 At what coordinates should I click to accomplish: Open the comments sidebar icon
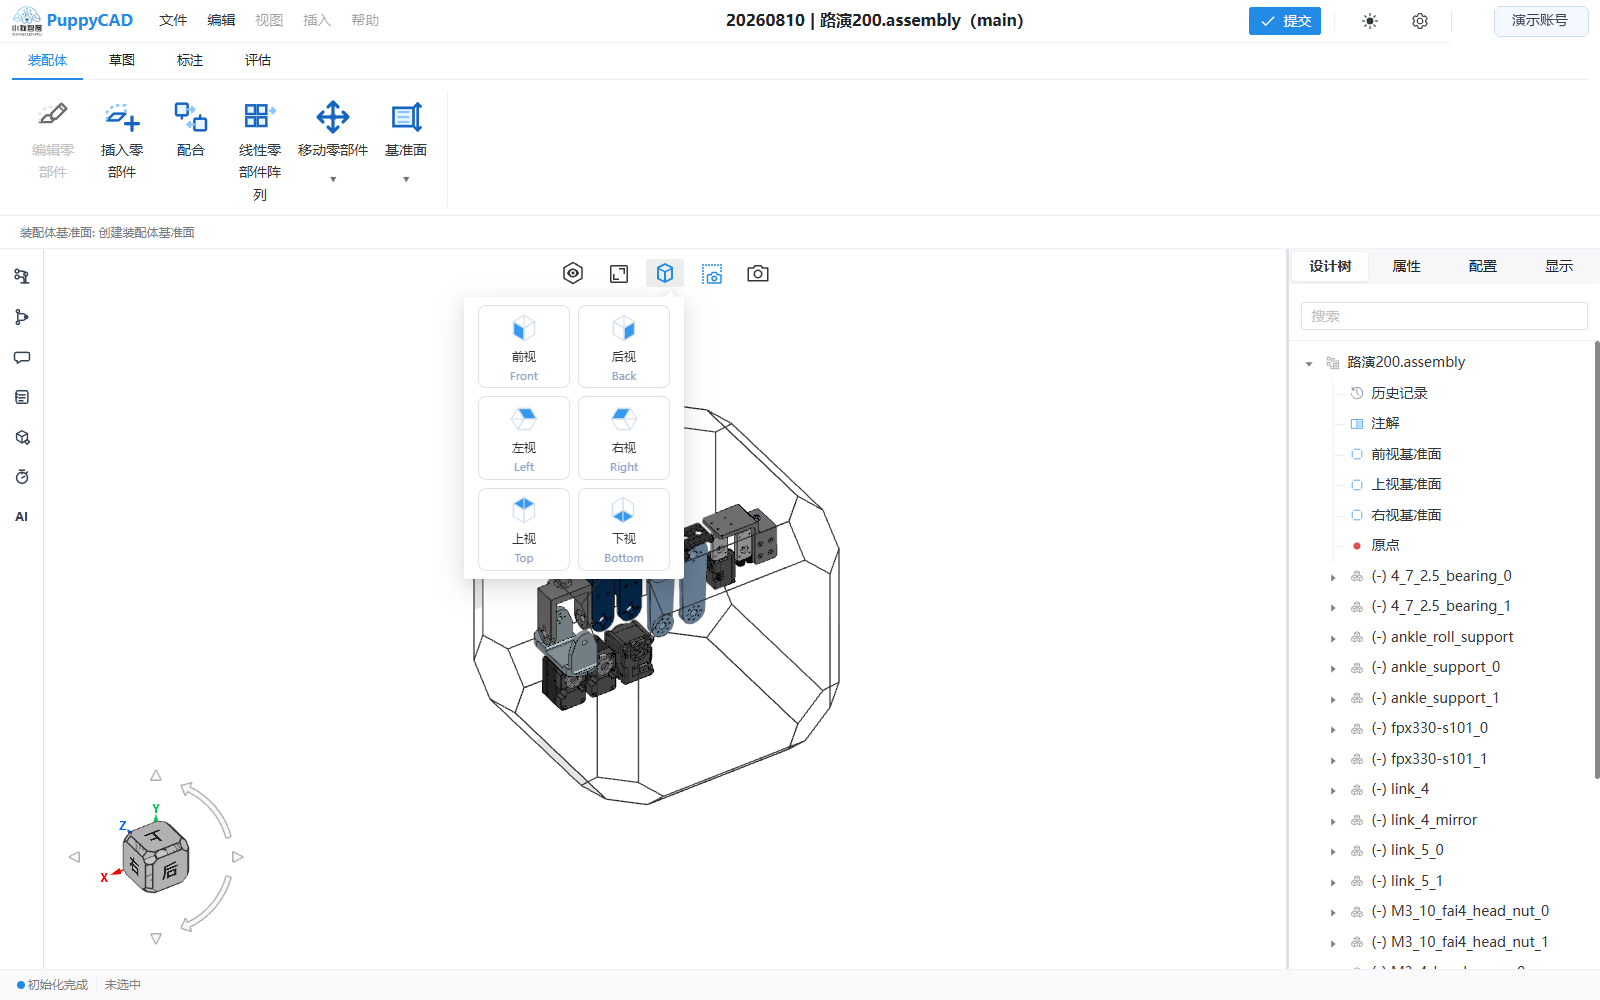tap(22, 357)
